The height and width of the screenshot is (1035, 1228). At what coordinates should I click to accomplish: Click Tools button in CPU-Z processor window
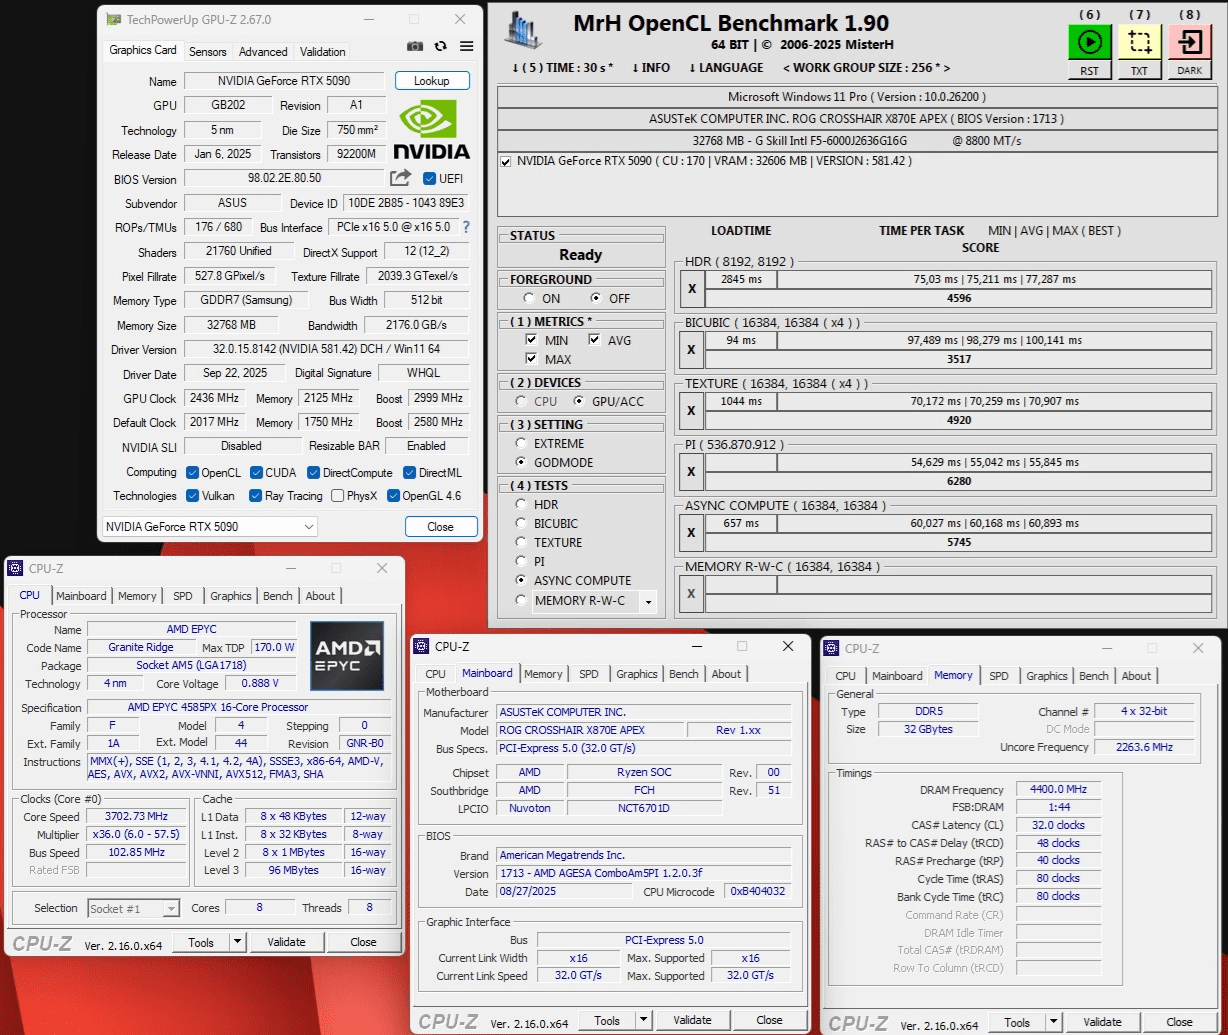pyautogui.click(x=201, y=942)
